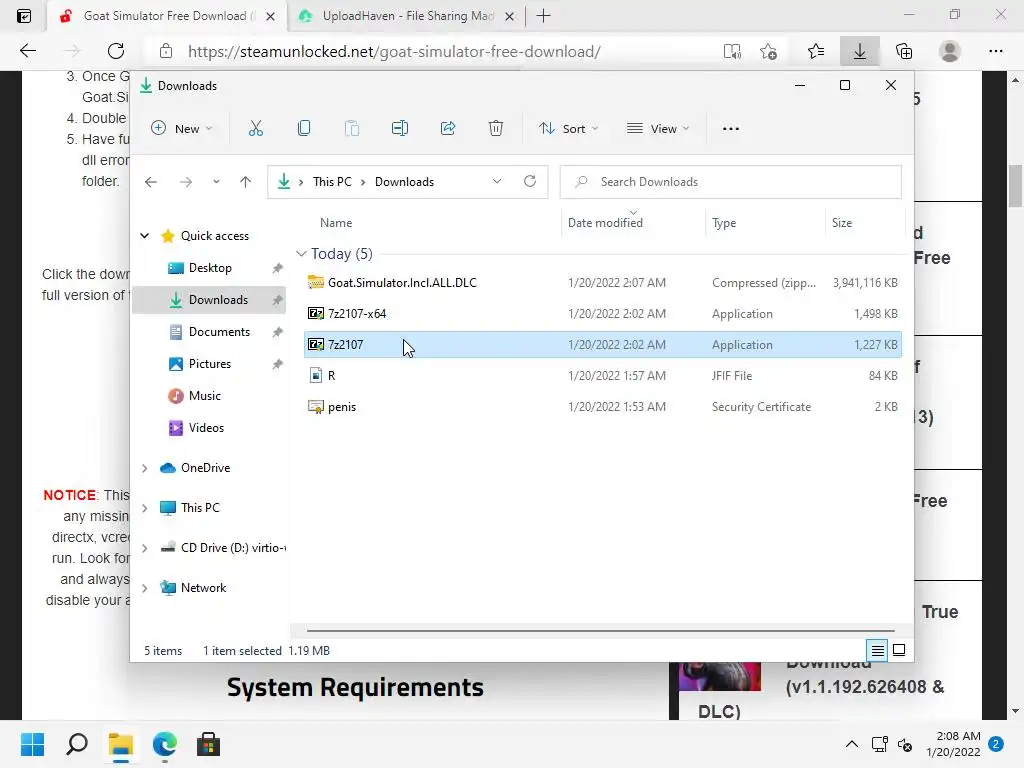The height and width of the screenshot is (768, 1024).
Task: Switch to details view layout icon in status bar
Action: click(x=877, y=650)
